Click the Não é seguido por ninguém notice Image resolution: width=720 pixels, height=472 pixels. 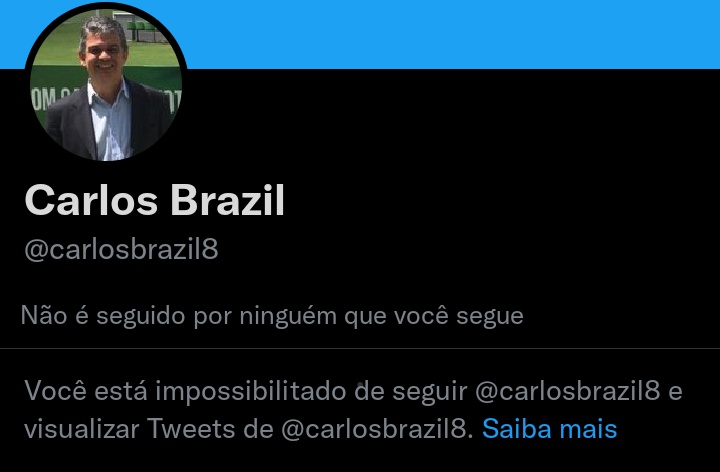pyautogui.click(x=272, y=315)
